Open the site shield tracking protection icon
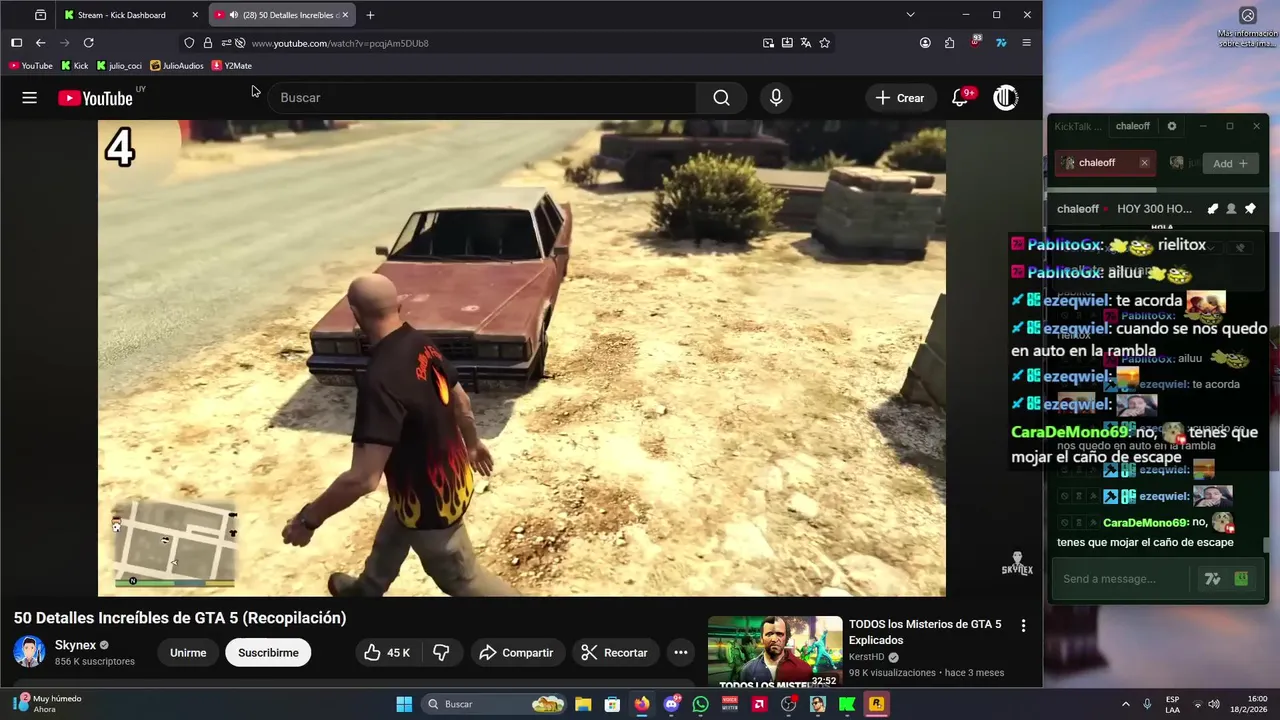Image resolution: width=1280 pixels, height=720 pixels. [x=189, y=43]
